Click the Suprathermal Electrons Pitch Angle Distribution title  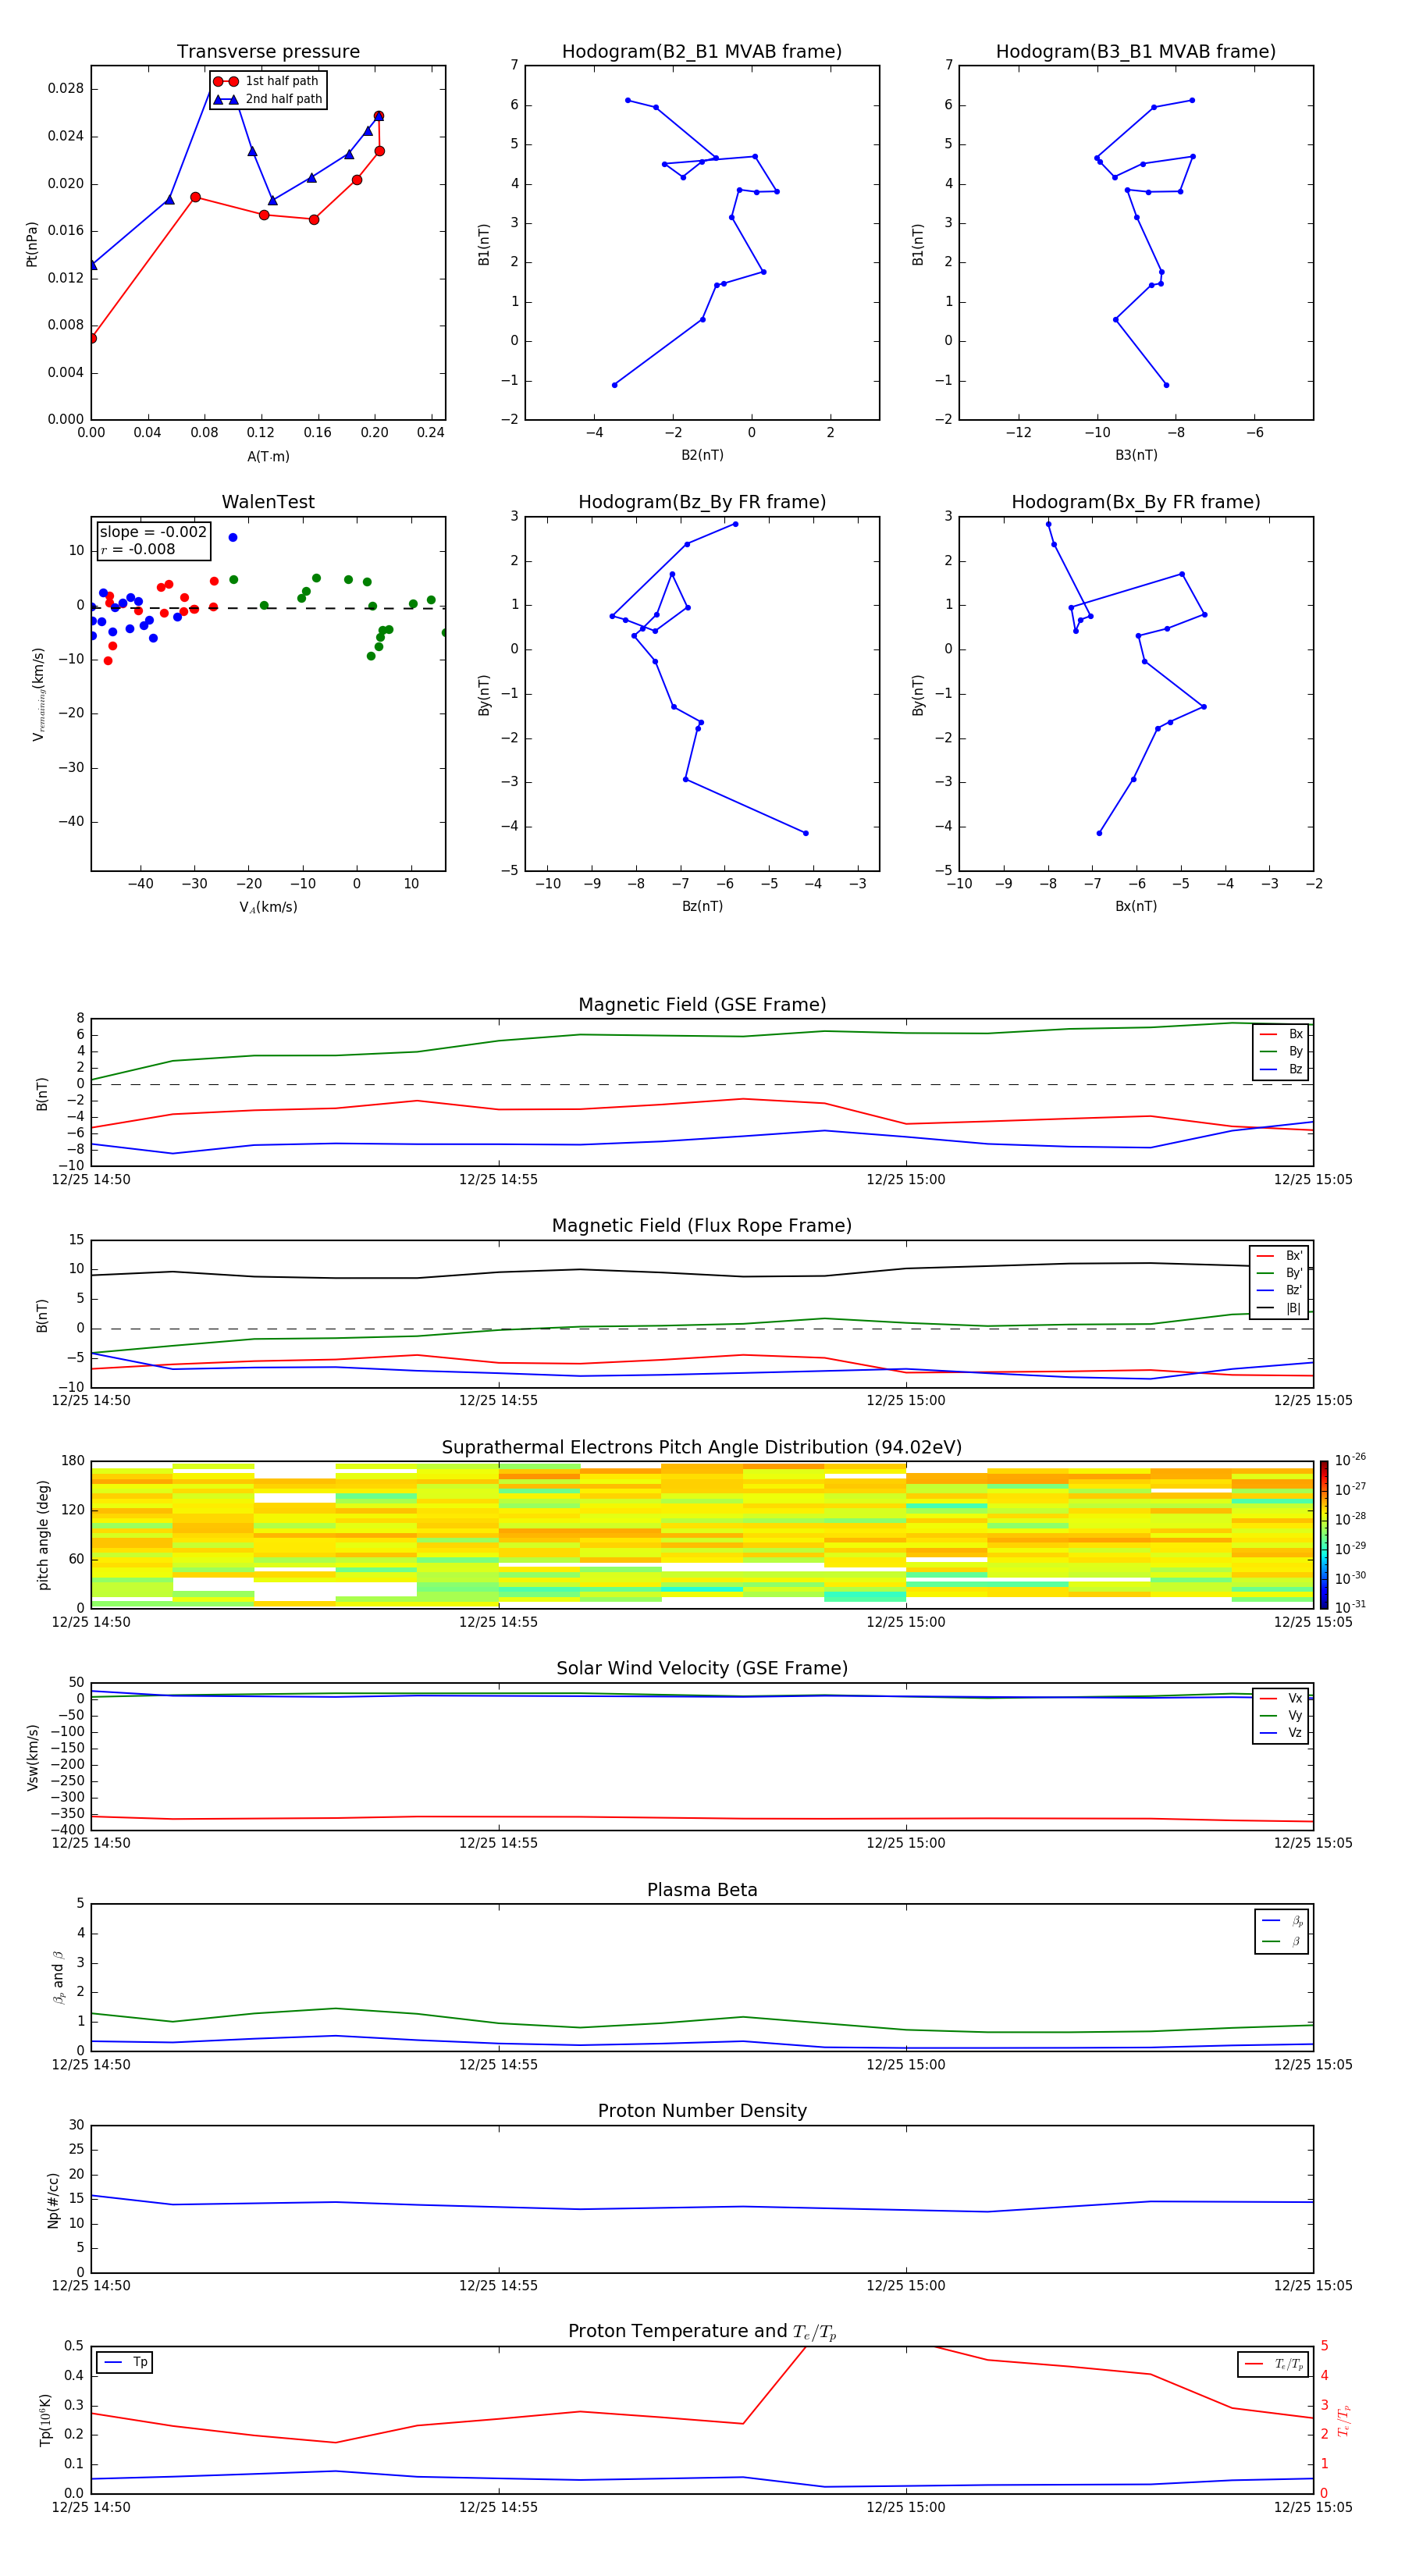pyautogui.click(x=702, y=1448)
